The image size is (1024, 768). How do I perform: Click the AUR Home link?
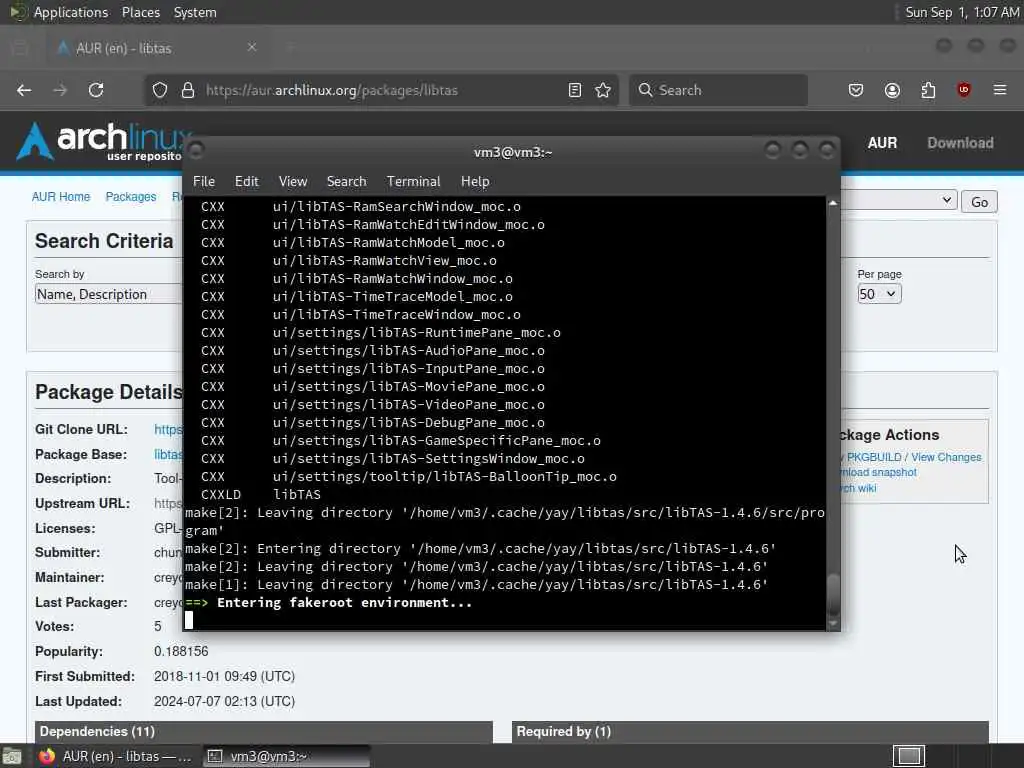click(61, 197)
